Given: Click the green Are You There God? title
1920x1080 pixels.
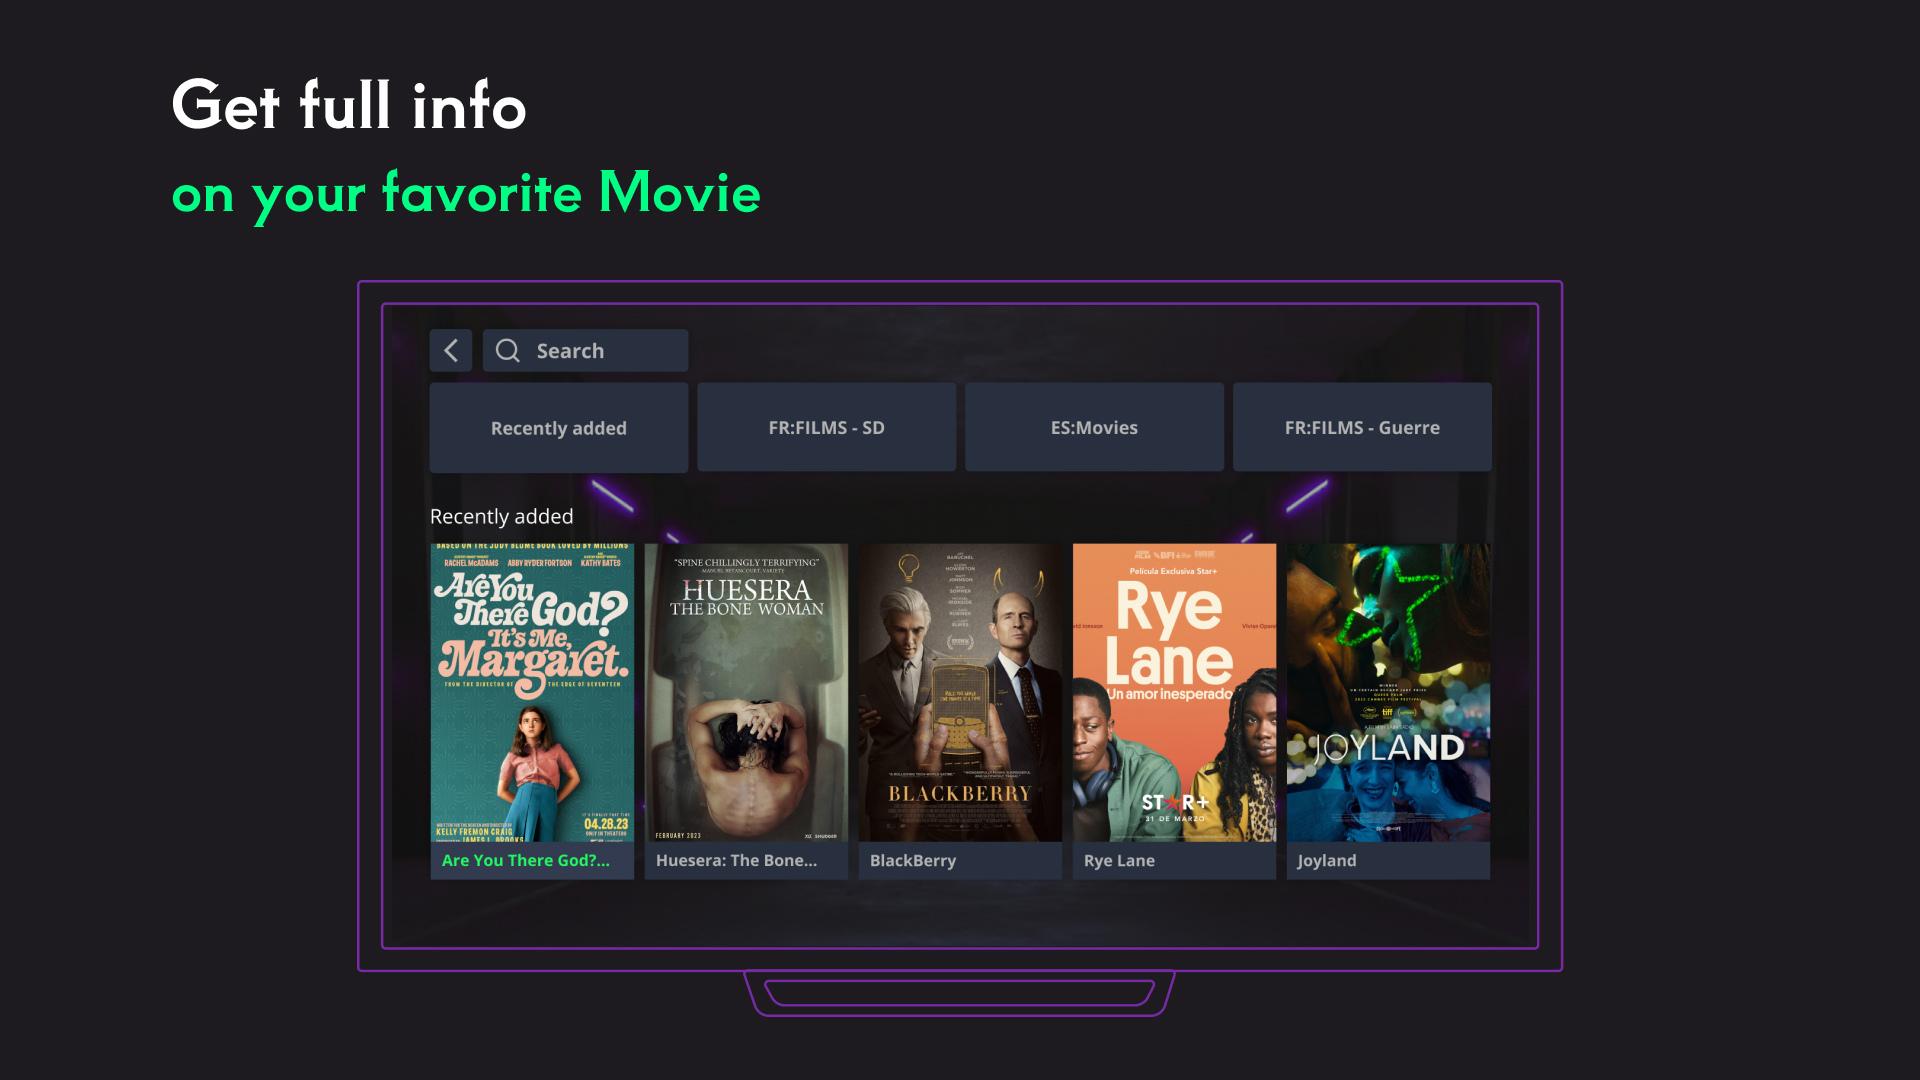Looking at the screenshot, I should pyautogui.click(x=526, y=860).
